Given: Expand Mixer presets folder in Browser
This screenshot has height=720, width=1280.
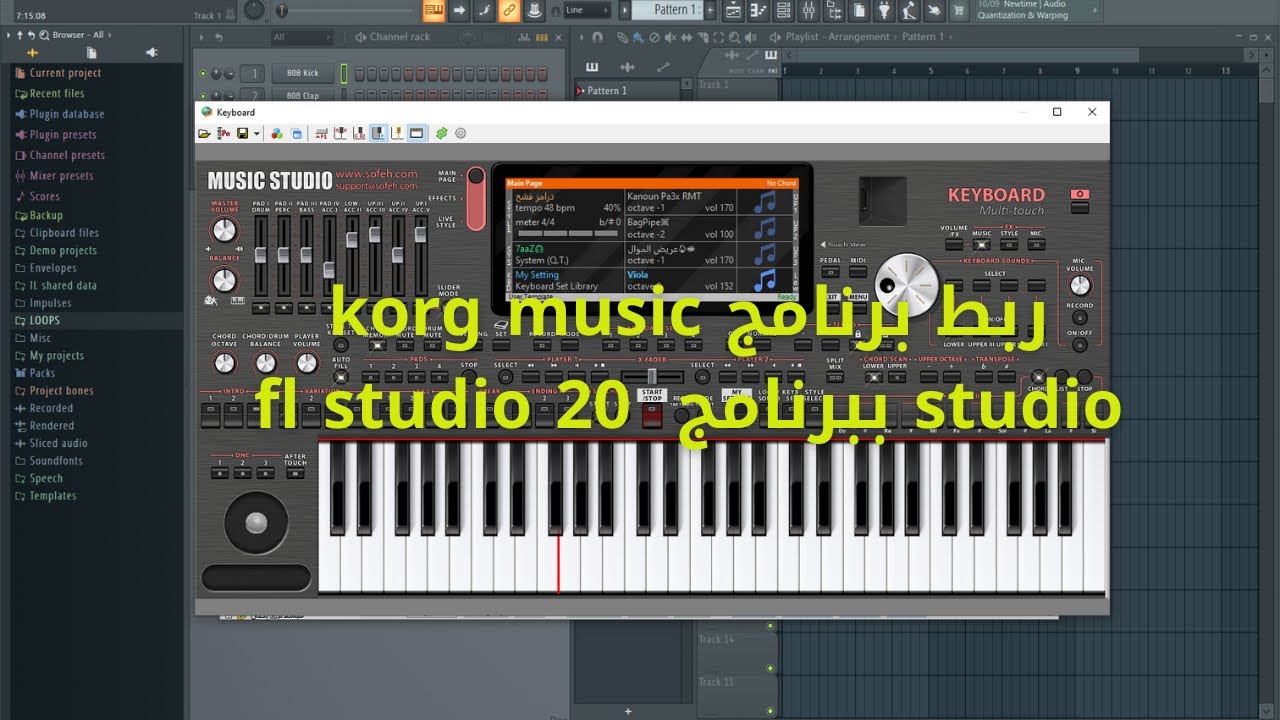Looking at the screenshot, I should click(x=61, y=176).
